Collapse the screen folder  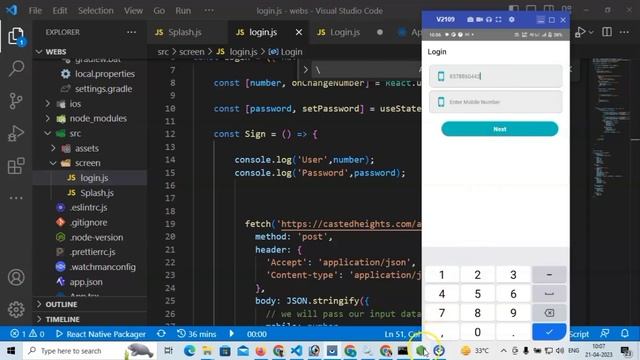pyautogui.click(x=87, y=163)
